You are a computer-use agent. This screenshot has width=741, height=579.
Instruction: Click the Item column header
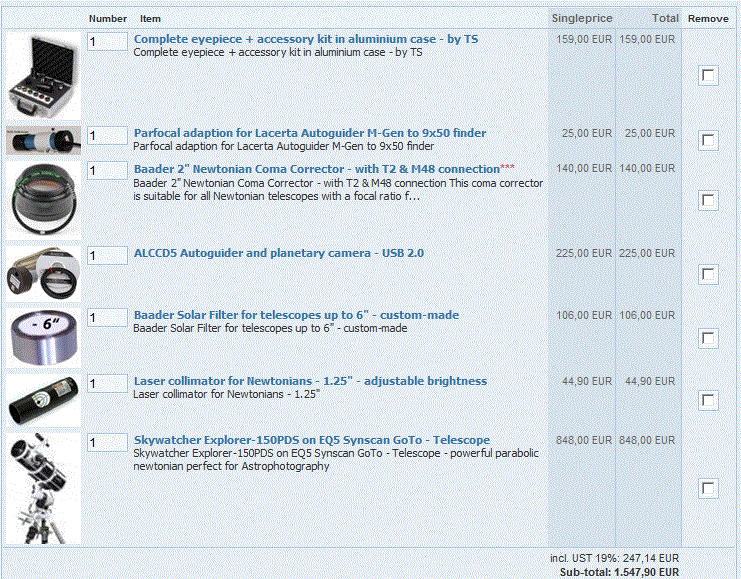[x=150, y=19]
